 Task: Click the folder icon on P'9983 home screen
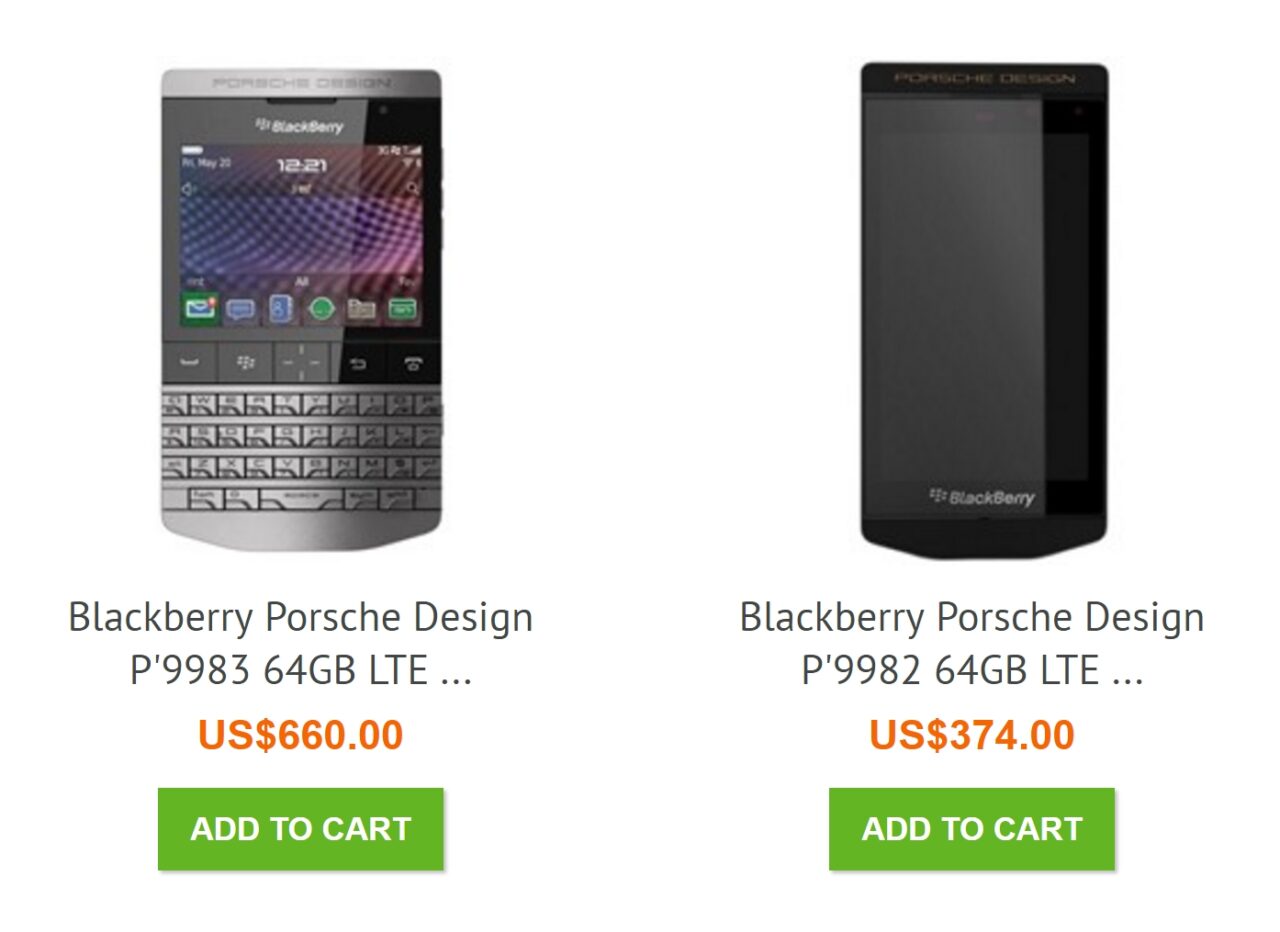(361, 309)
